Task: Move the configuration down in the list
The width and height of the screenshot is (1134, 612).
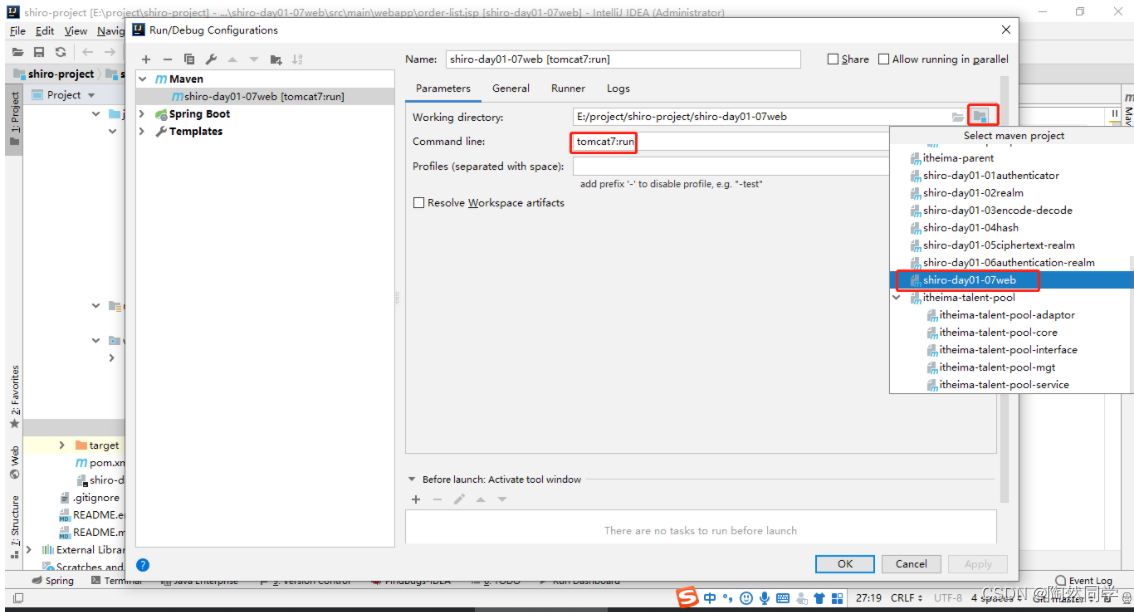Action: 254,59
